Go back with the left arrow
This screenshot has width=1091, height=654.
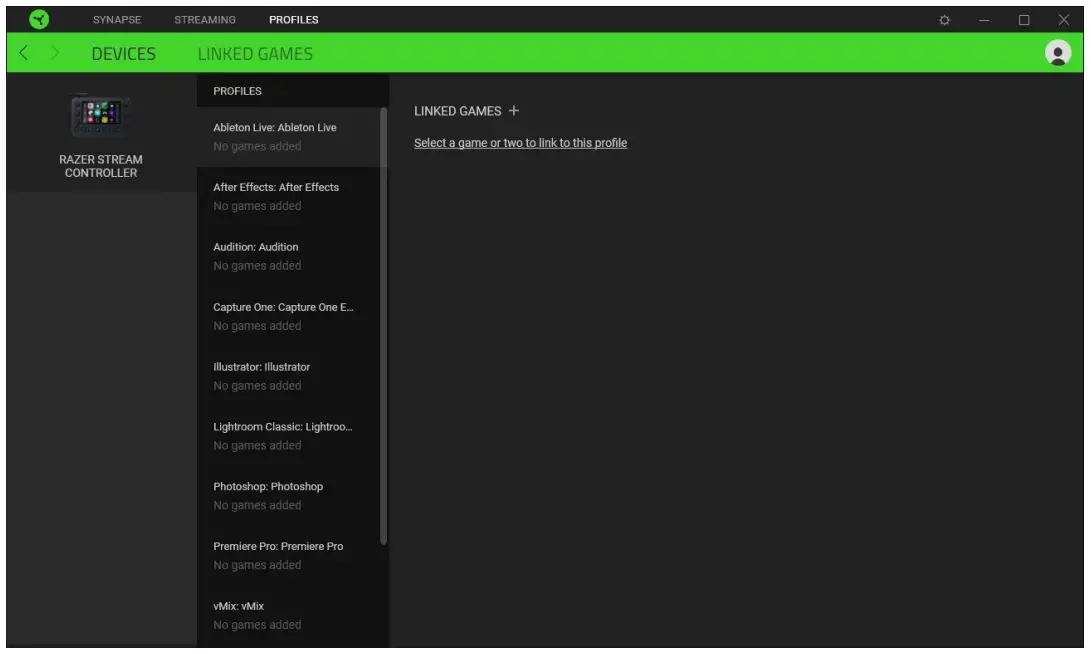(x=24, y=53)
